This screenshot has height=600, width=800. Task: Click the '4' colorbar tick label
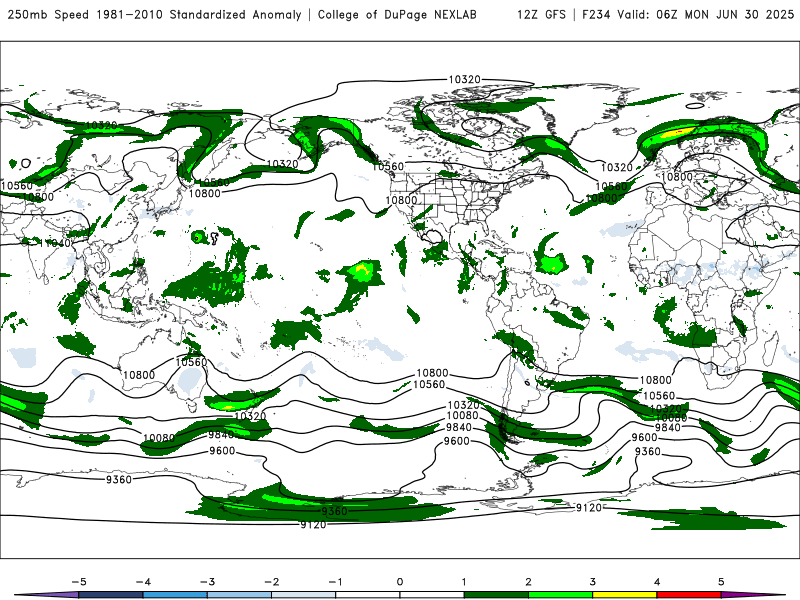(x=657, y=582)
